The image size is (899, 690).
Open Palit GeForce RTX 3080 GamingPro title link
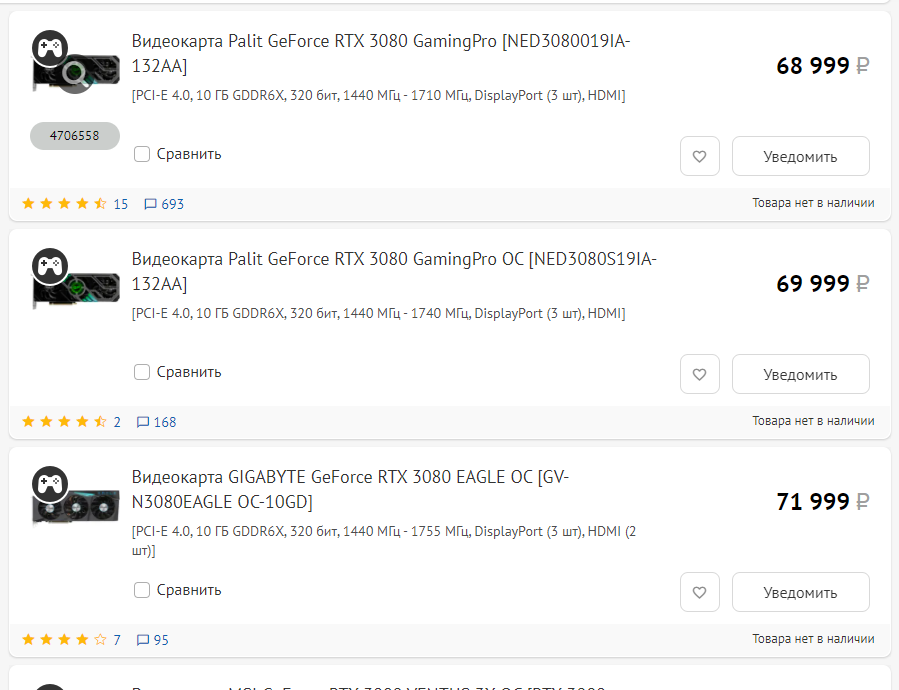pos(381,53)
